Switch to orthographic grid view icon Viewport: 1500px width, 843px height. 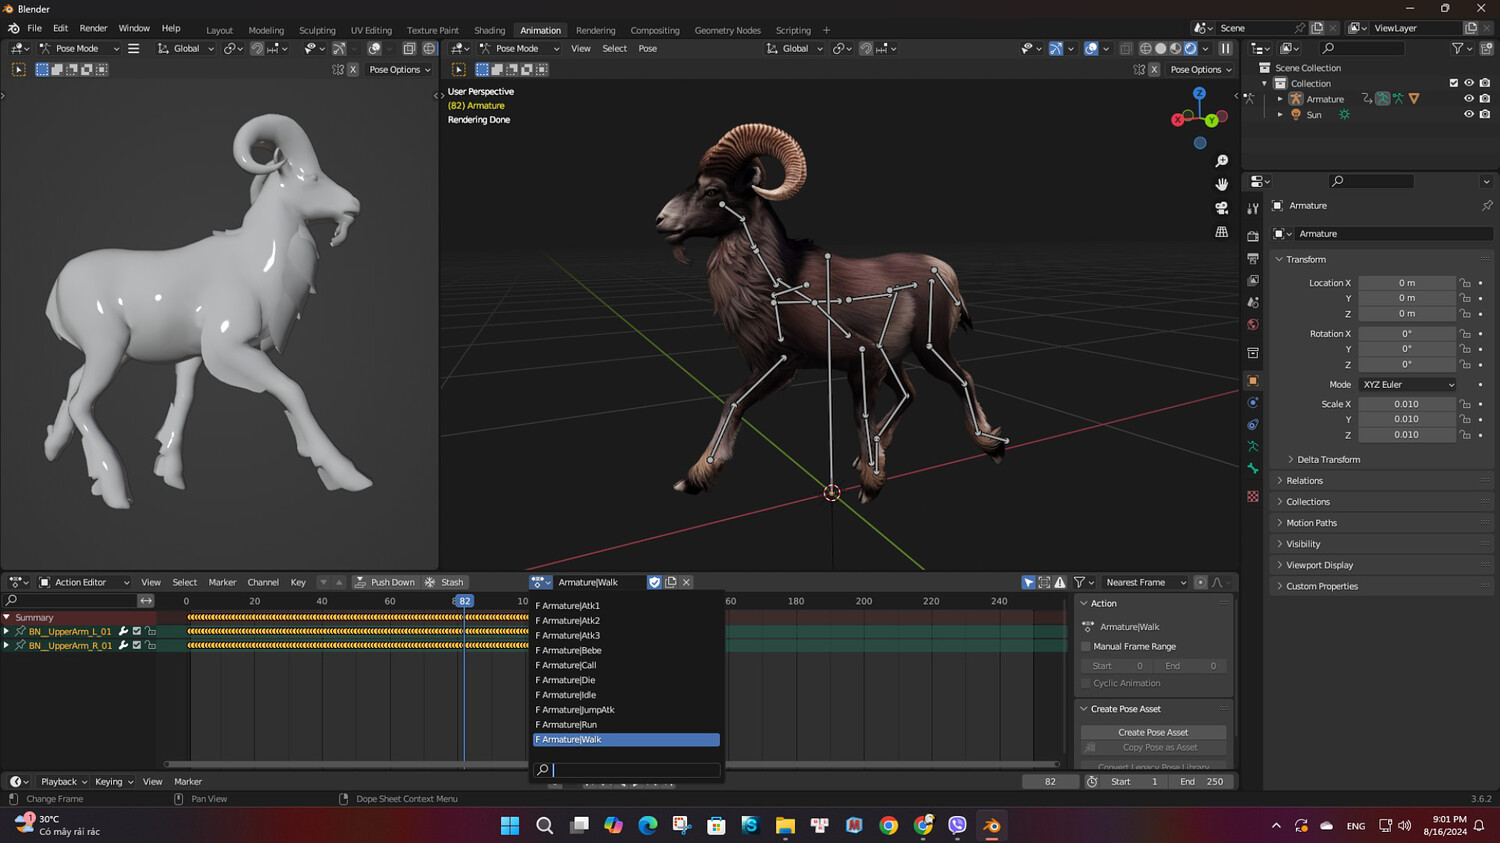coord(1221,232)
